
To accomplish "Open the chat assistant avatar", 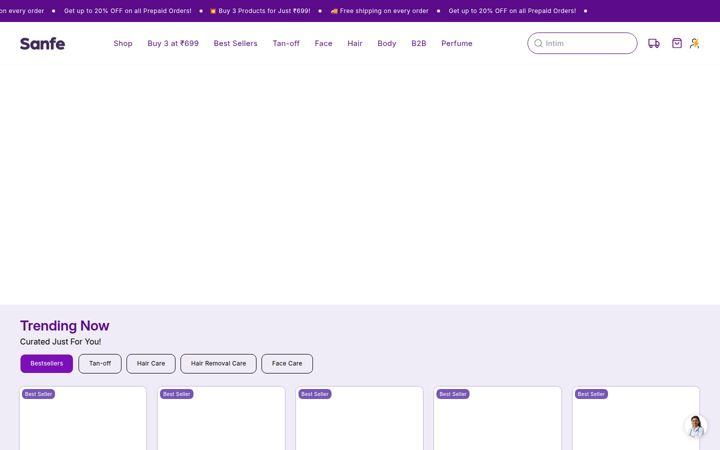I will tap(695, 426).
